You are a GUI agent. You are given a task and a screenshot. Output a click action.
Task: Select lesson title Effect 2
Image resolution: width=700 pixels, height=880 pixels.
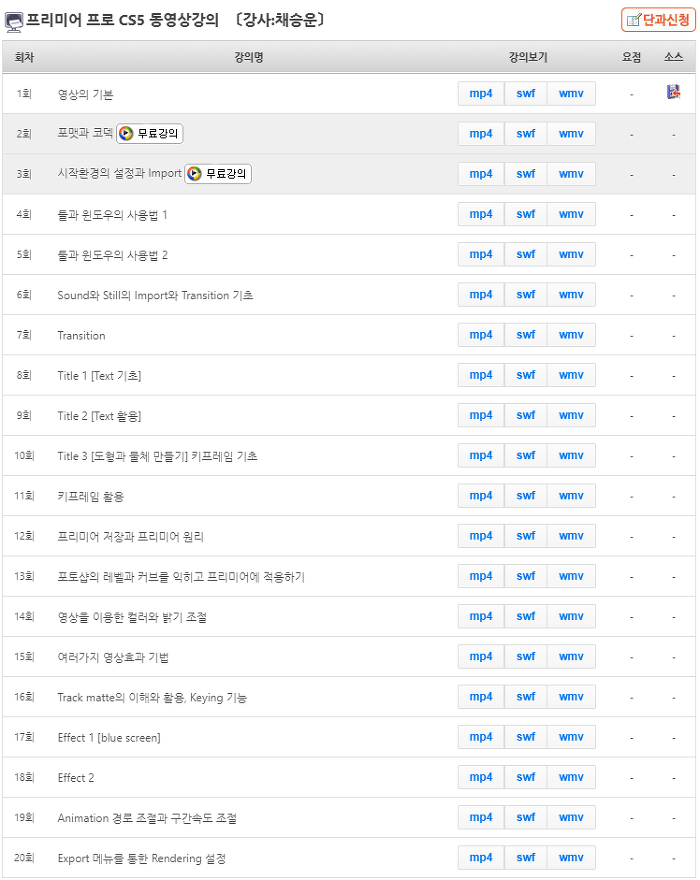coord(76,778)
